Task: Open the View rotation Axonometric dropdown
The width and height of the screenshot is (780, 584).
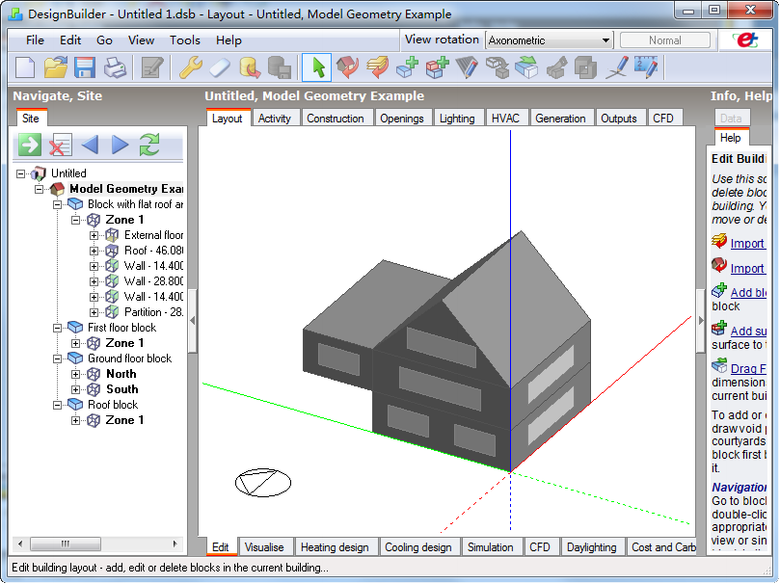Action: tap(549, 41)
